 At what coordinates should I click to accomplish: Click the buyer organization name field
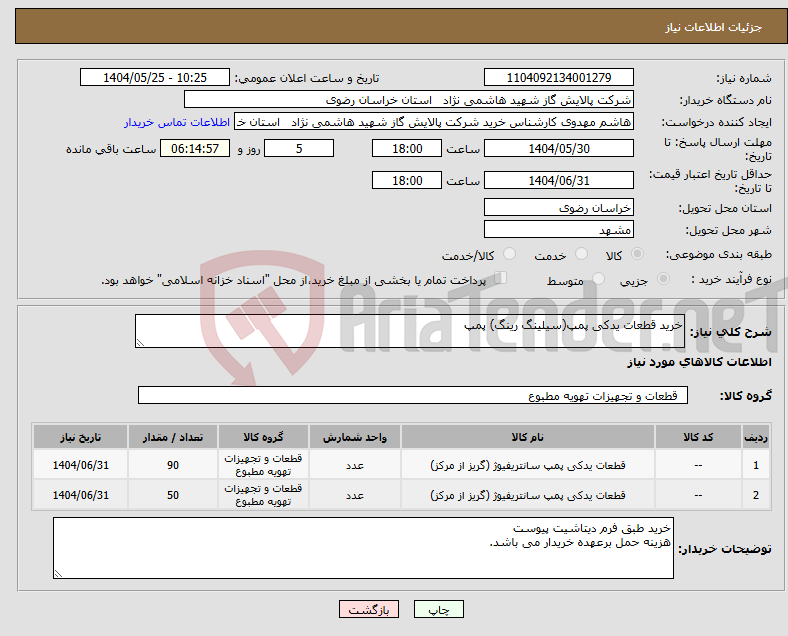(409, 99)
